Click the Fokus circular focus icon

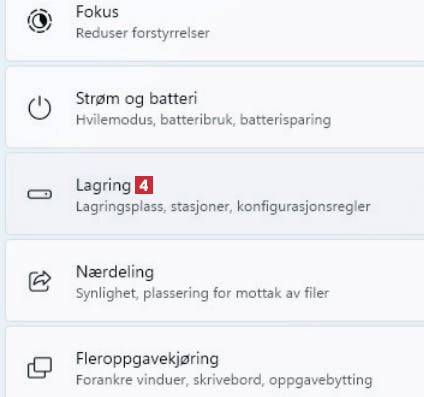point(39,21)
